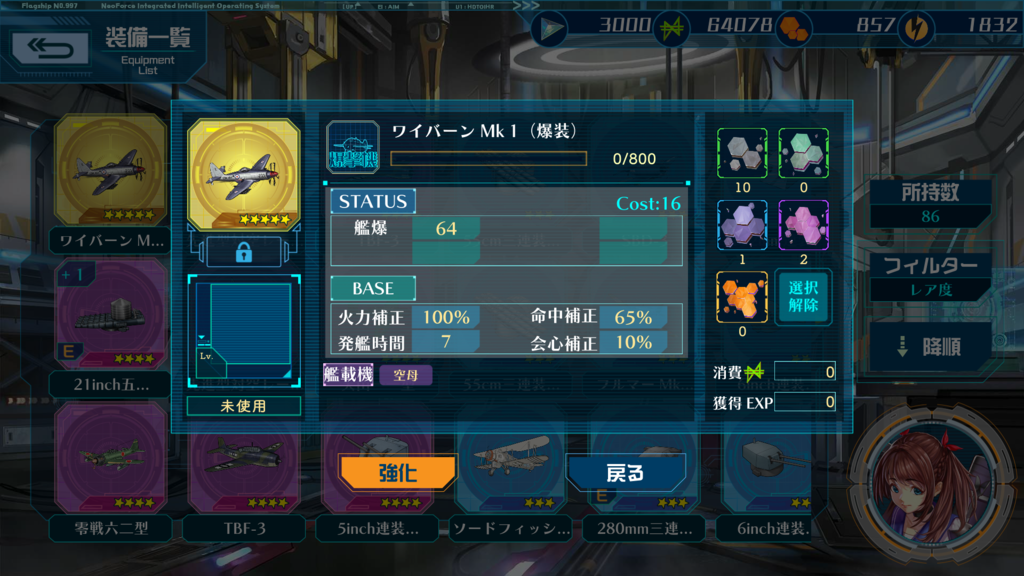Click the experience progress bar 0/800
The image size is (1024, 576).
point(488,159)
